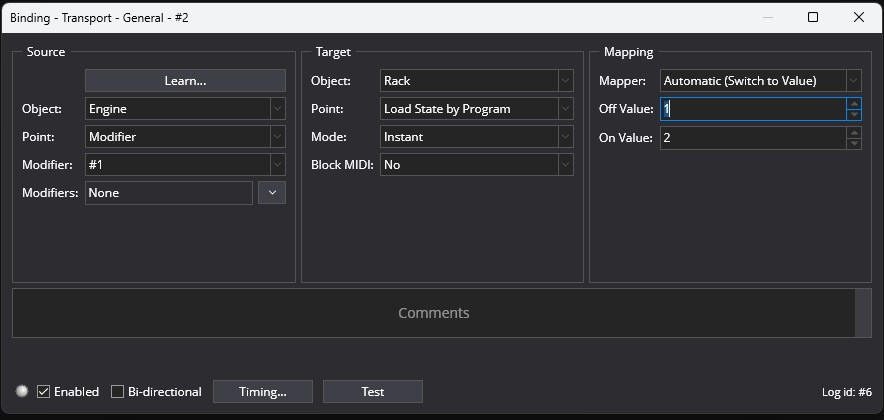Screen dimensions: 884x420
Task: Open the Timing... settings button
Action: pyautogui.click(x=263, y=391)
